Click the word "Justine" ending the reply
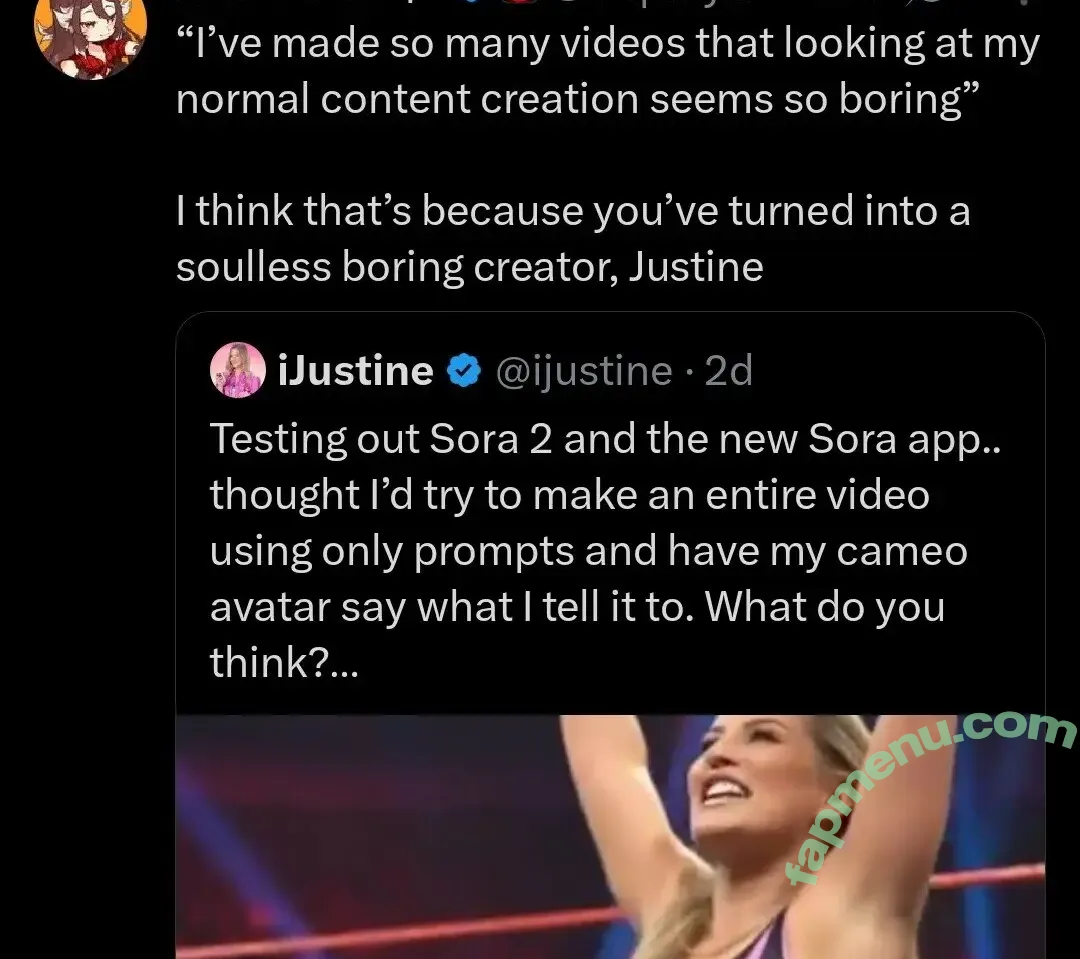This screenshot has width=1080, height=959. [x=695, y=267]
